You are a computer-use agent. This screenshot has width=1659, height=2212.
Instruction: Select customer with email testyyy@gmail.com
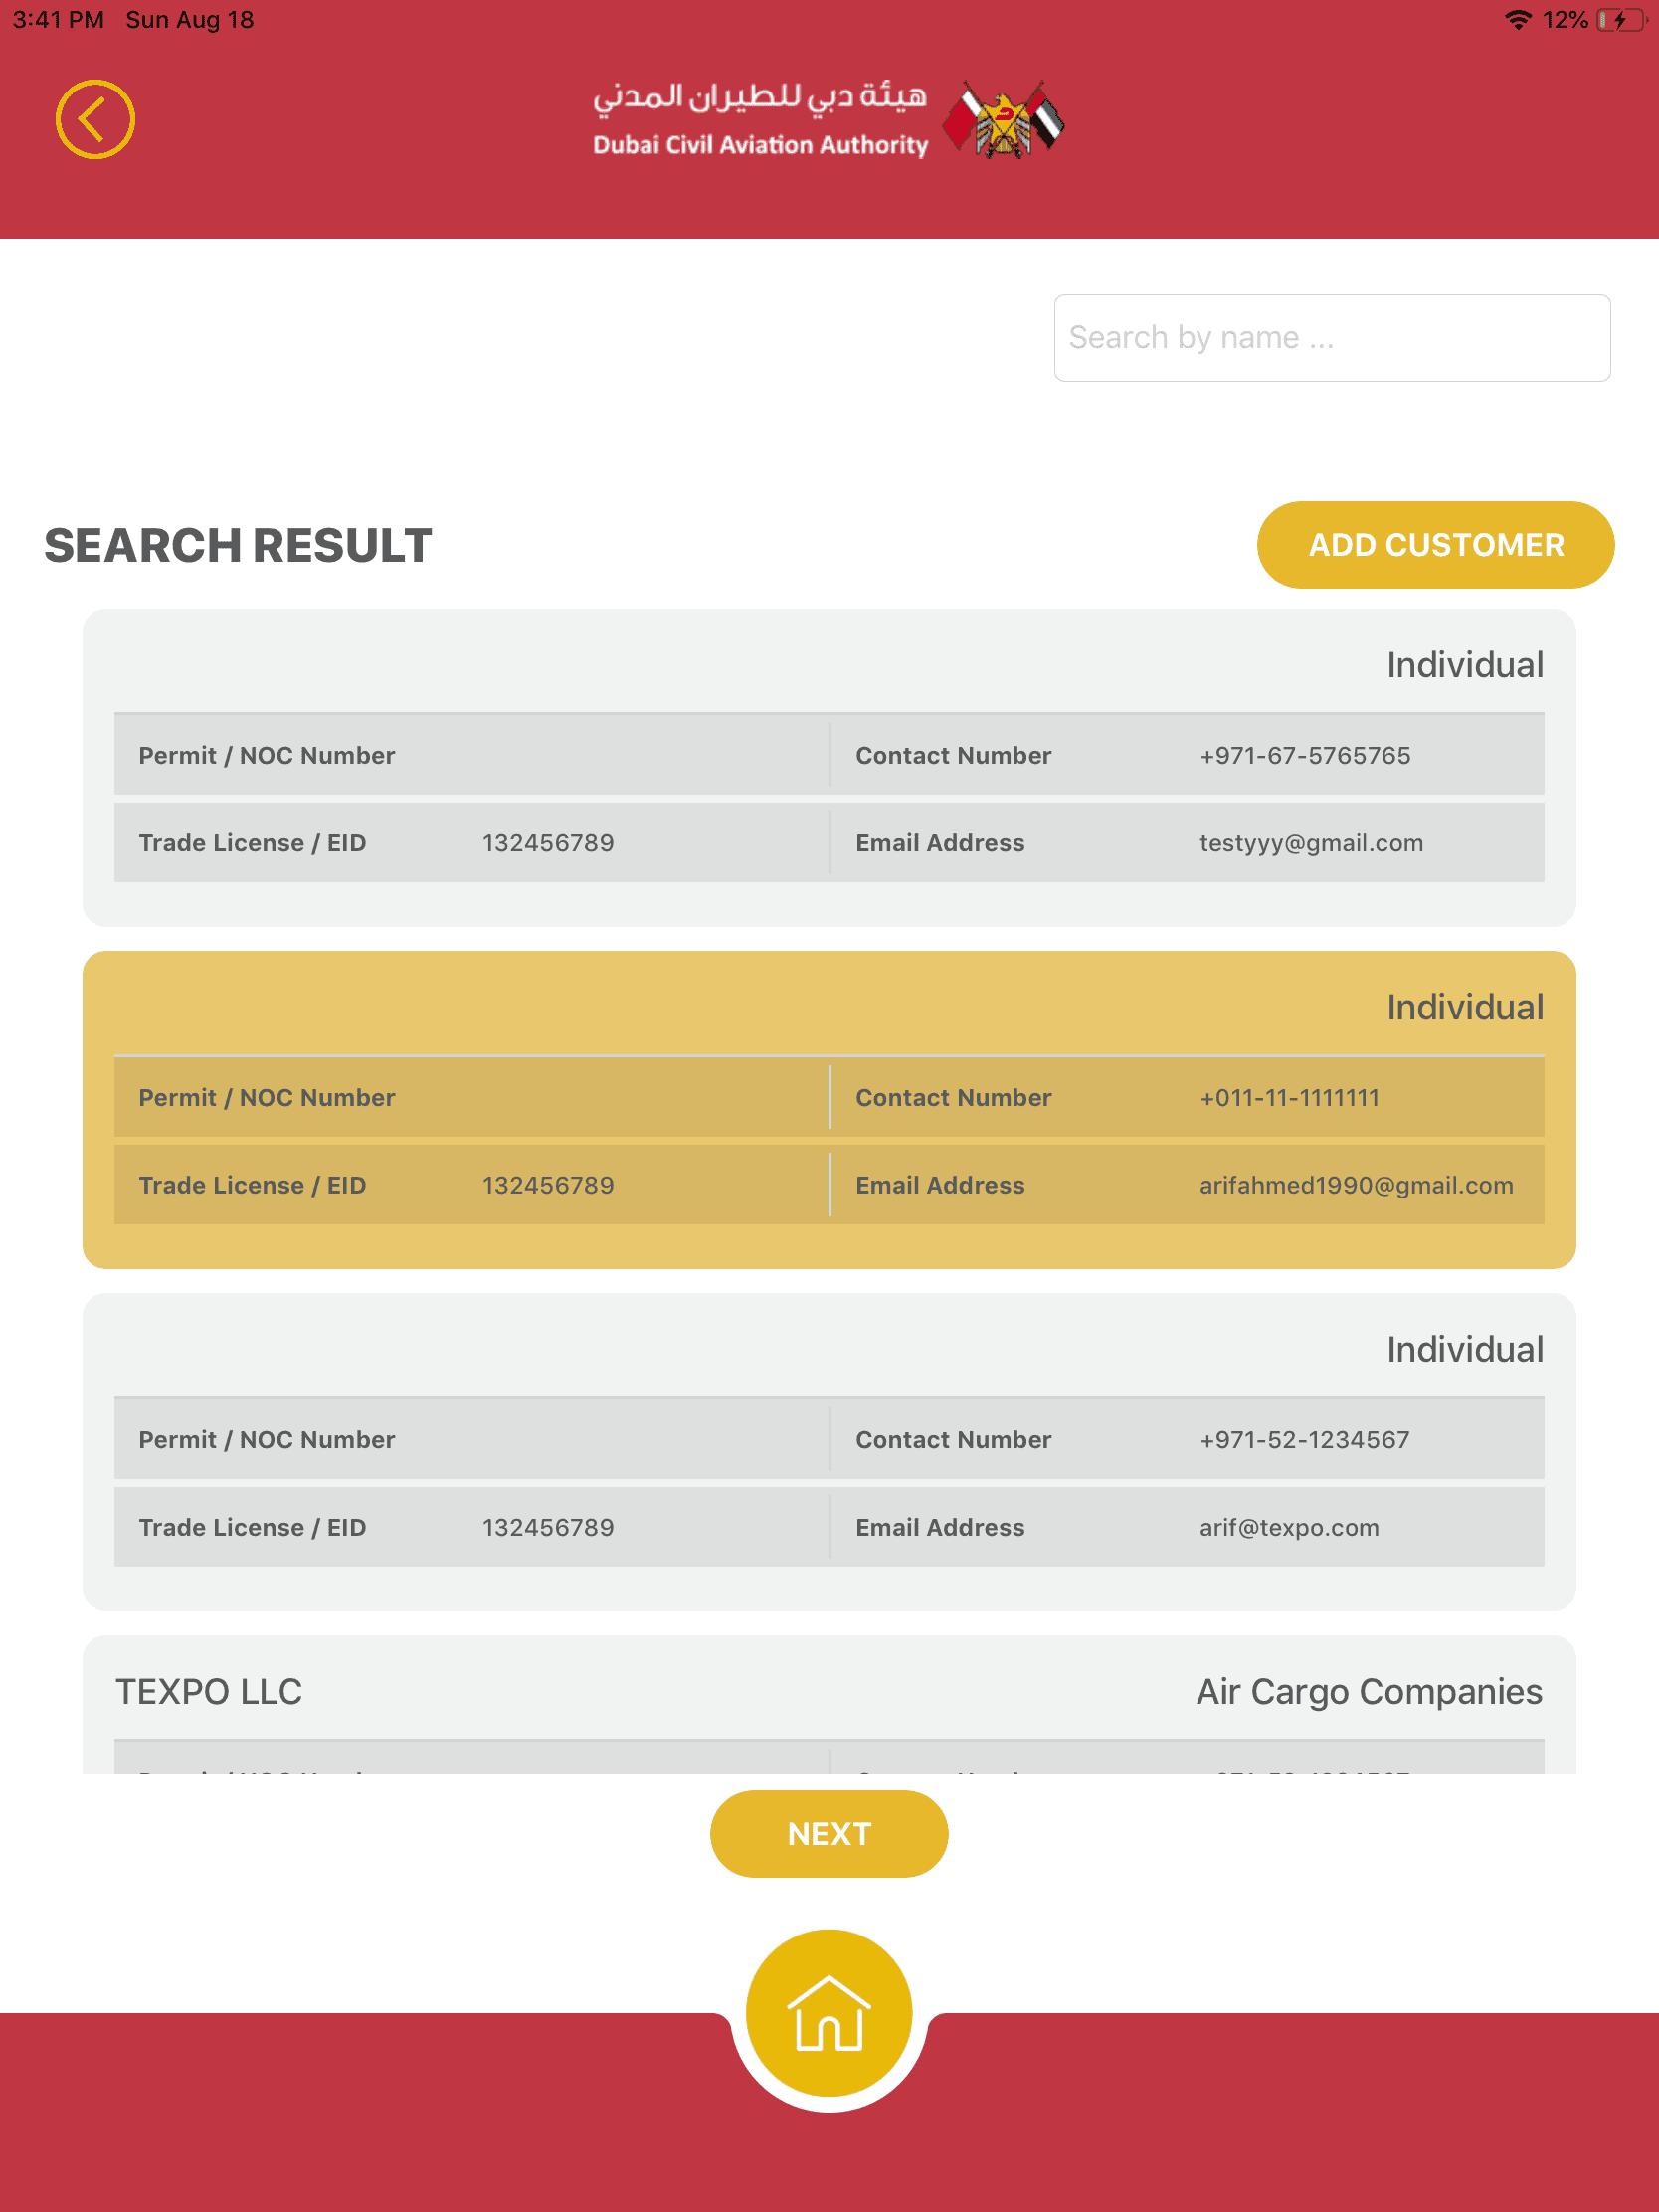point(828,767)
